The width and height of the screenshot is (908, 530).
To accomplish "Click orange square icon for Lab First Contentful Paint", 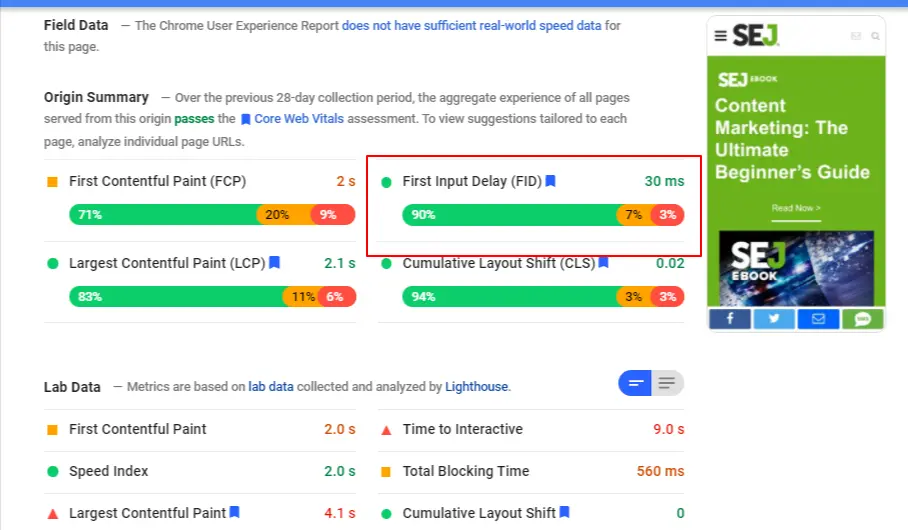I will tap(52, 430).
